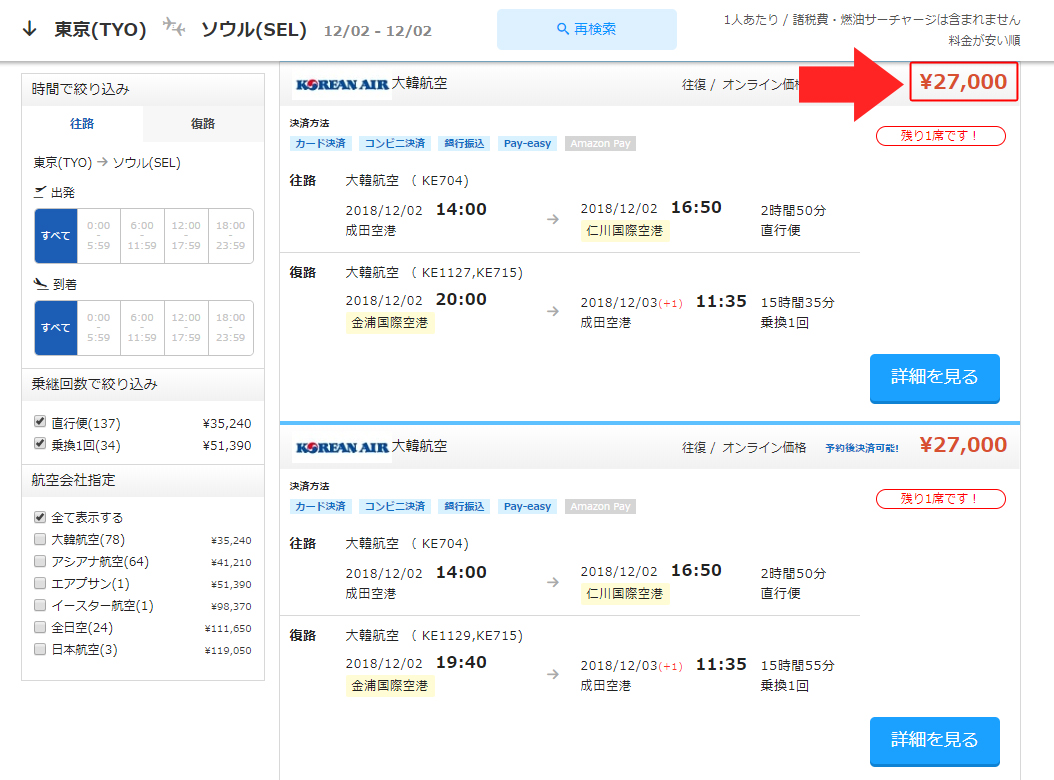Click 金浦国際空港 in first result return
This screenshot has width=1054, height=780.
[x=390, y=323]
